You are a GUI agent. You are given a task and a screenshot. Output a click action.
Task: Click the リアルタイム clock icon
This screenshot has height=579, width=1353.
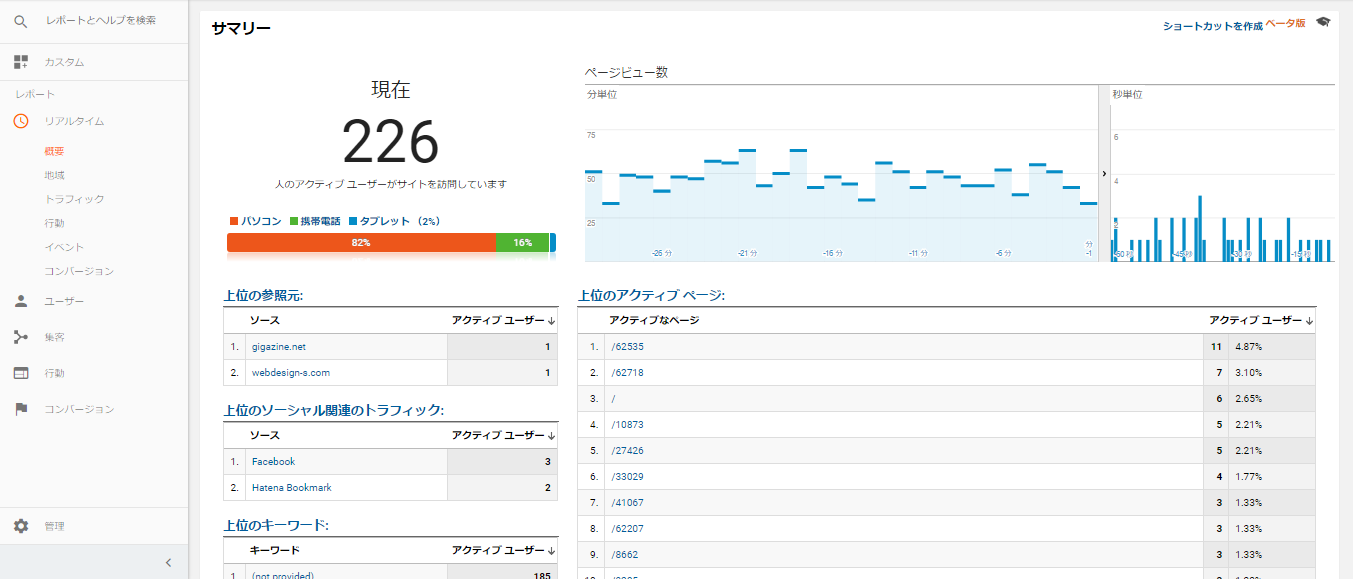pos(21,121)
